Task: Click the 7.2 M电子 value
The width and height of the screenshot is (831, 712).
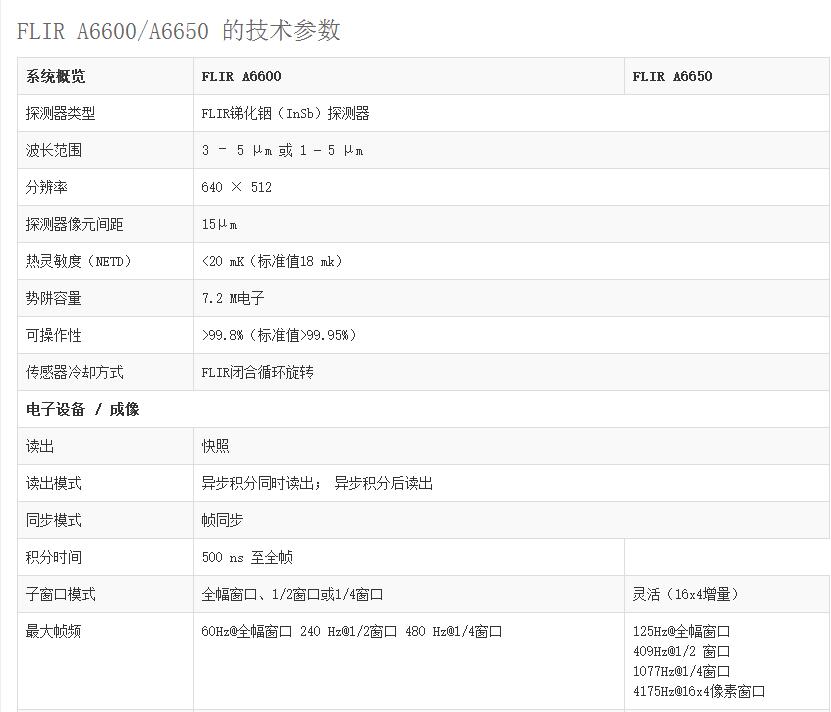Action: click(233, 298)
